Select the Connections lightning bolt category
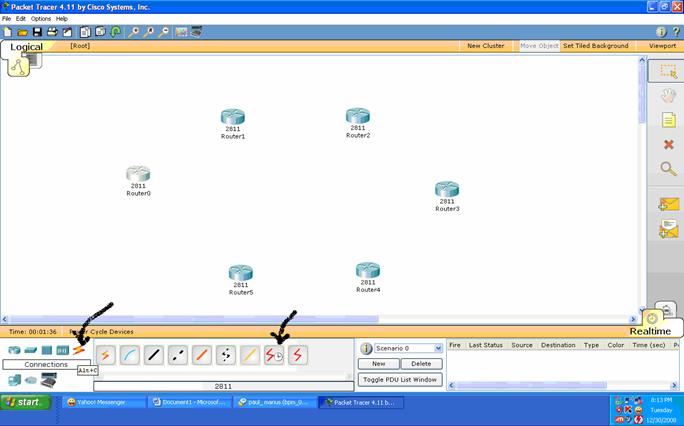This screenshot has width=684, height=426. [78, 350]
